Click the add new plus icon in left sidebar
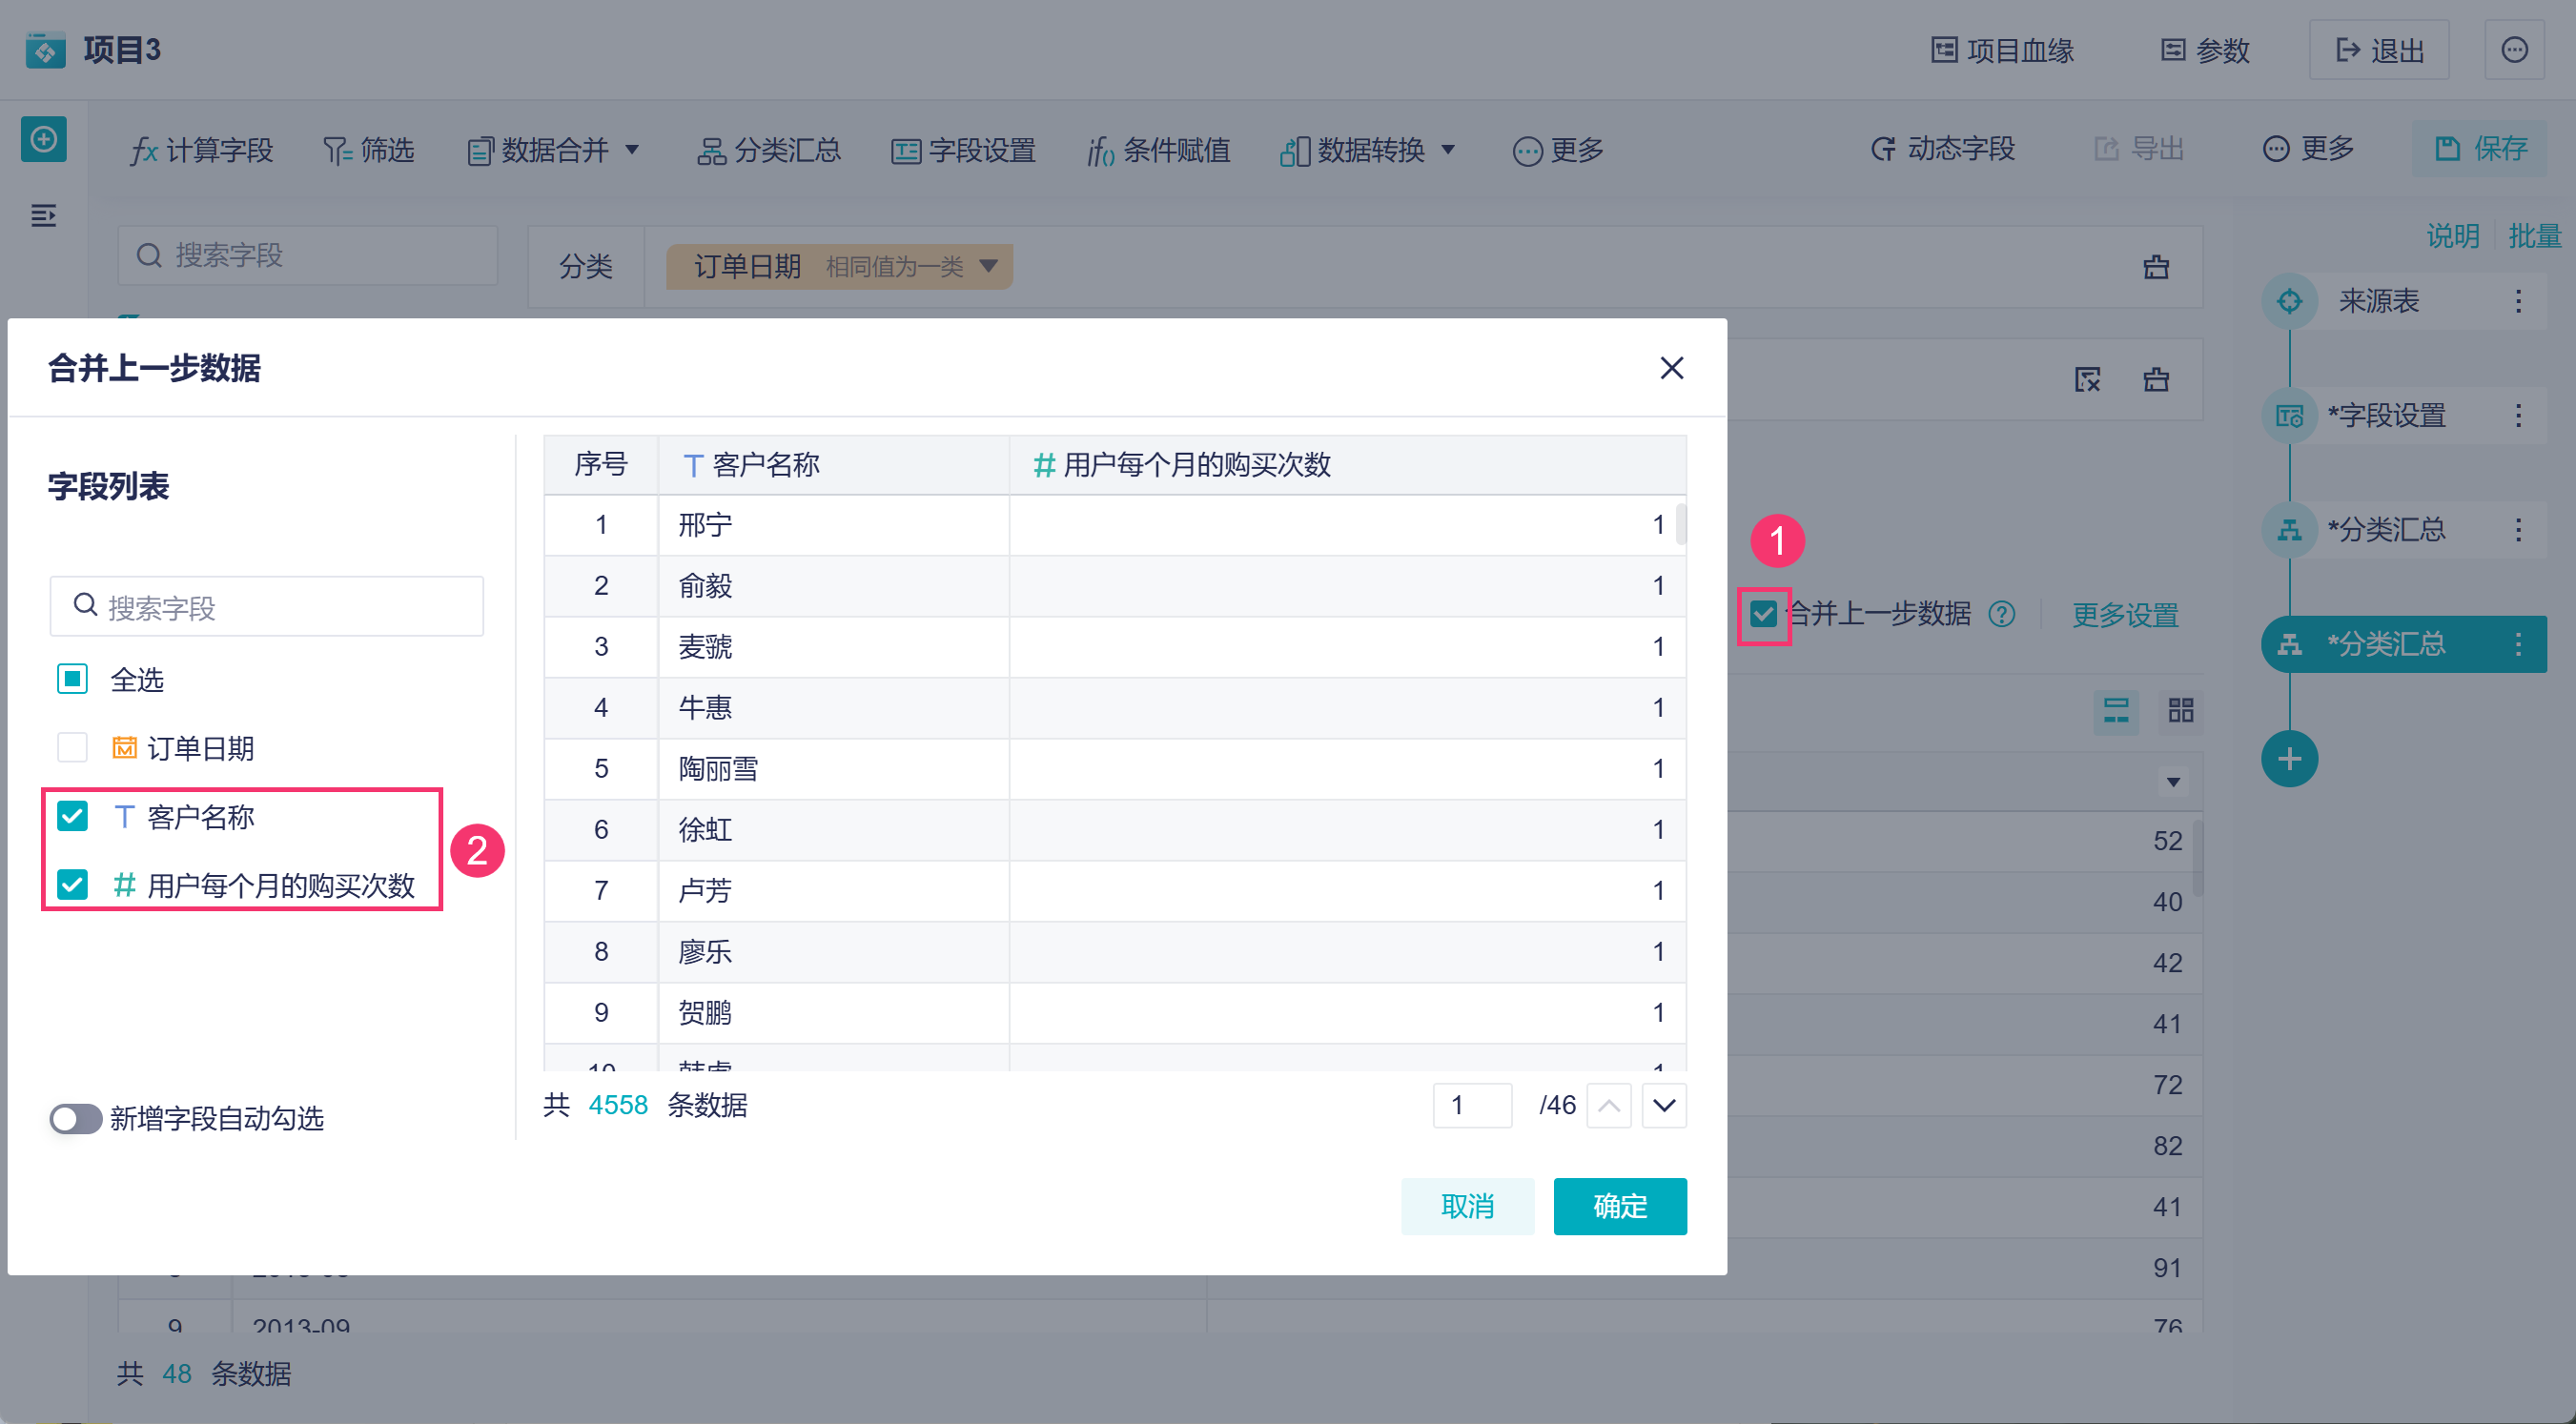Image resolution: width=2576 pixels, height=1424 pixels. tap(43, 139)
